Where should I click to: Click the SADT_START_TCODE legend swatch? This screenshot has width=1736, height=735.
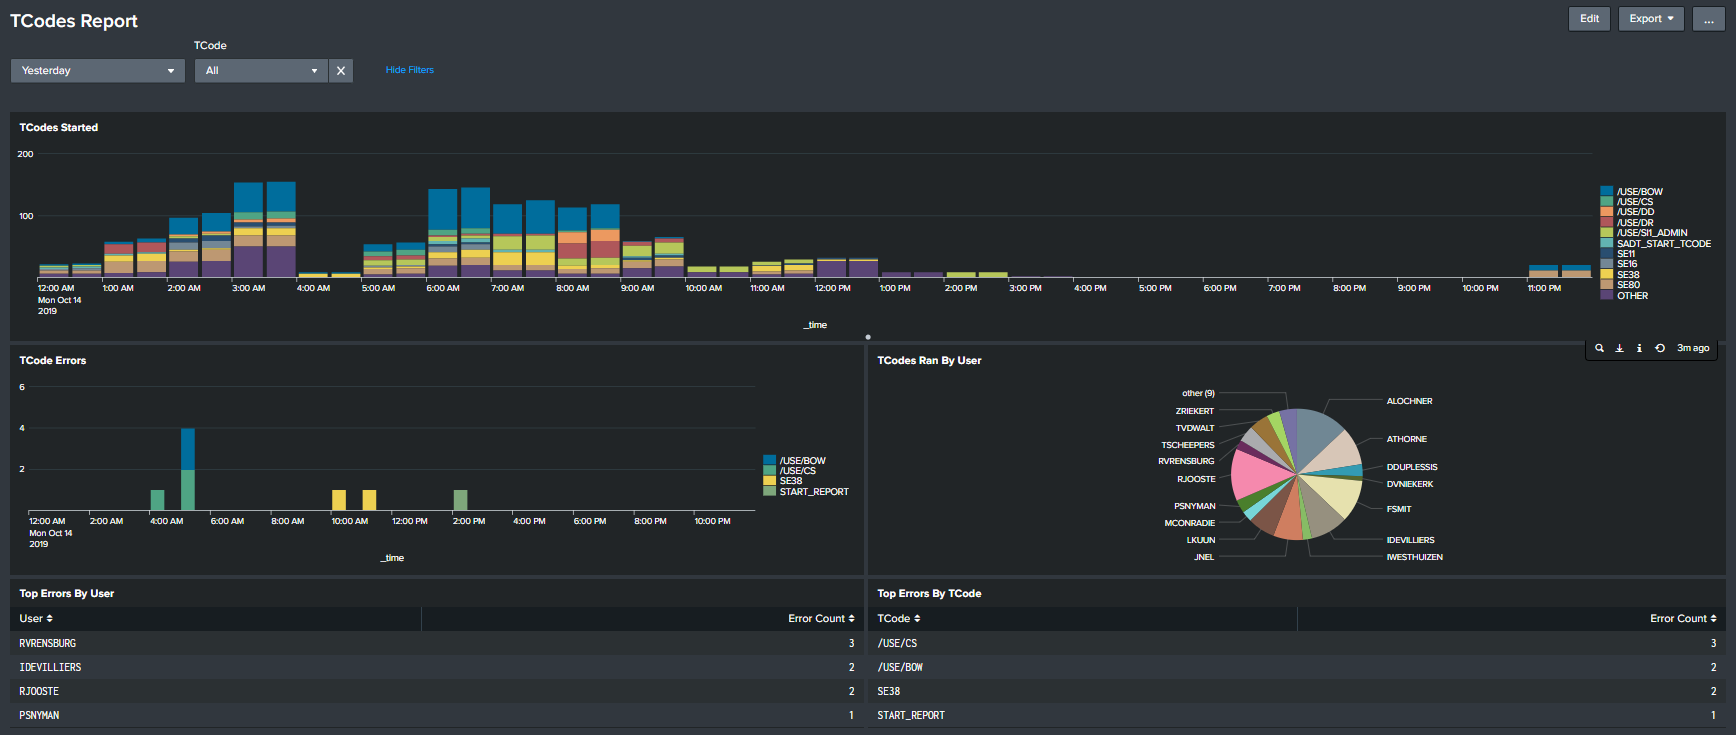pos(1607,243)
